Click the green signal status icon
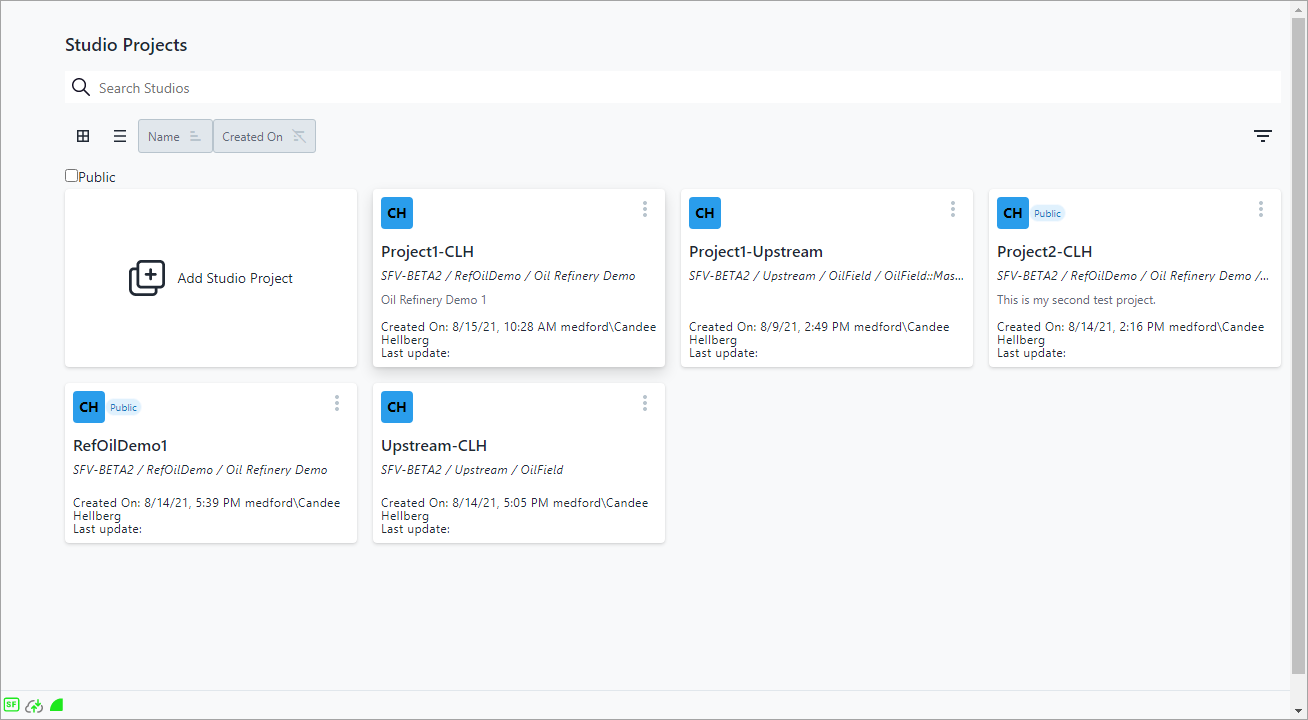 (x=57, y=705)
